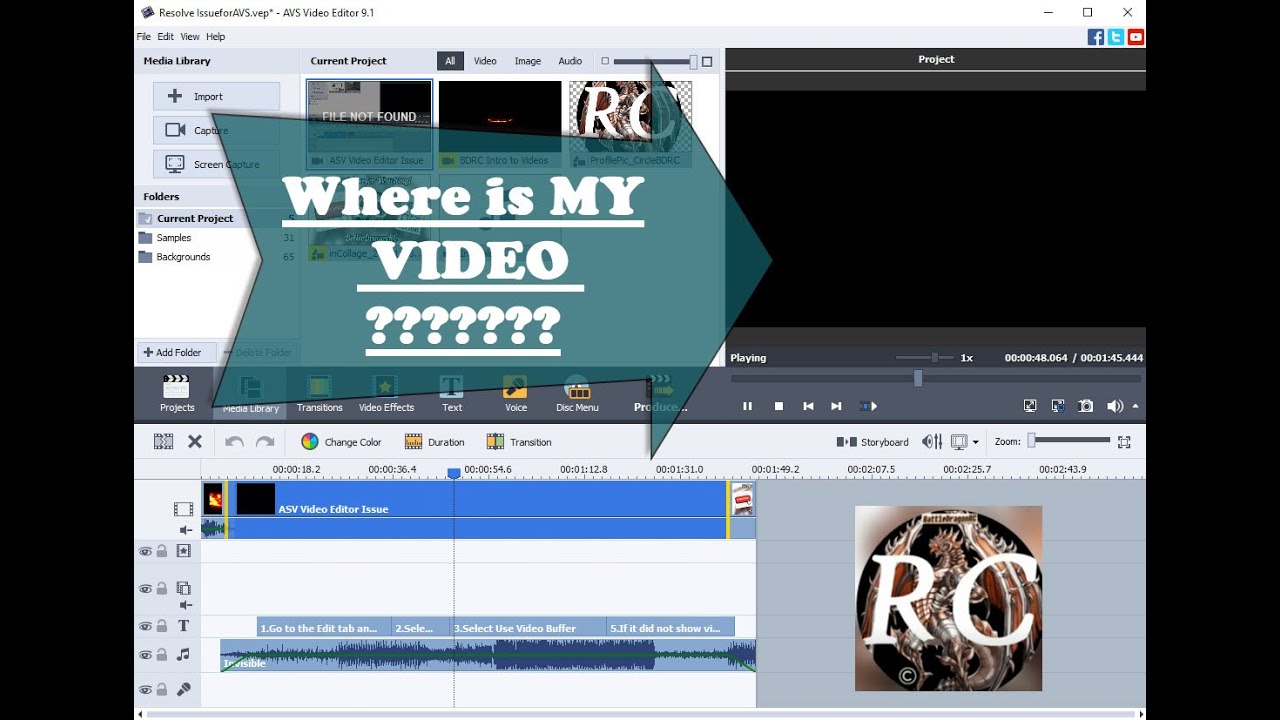Open the Disc Menu section
This screenshot has width=1280, height=720.
pos(577,393)
